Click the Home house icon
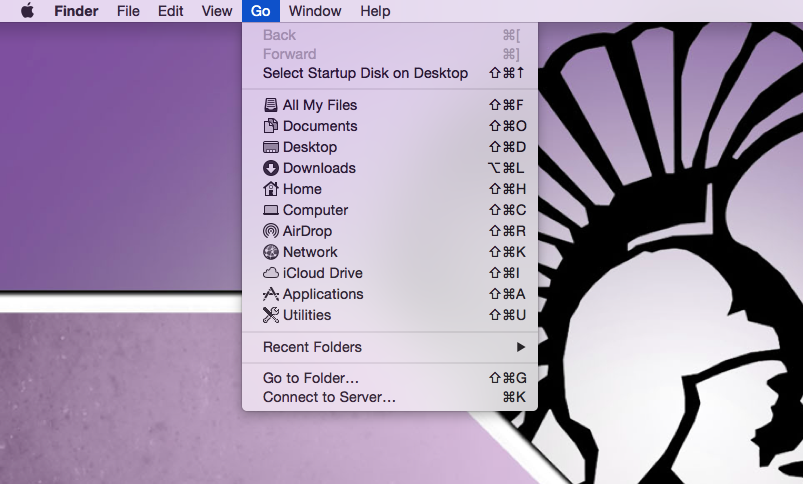Viewport: 803px width, 484px height. pos(270,189)
